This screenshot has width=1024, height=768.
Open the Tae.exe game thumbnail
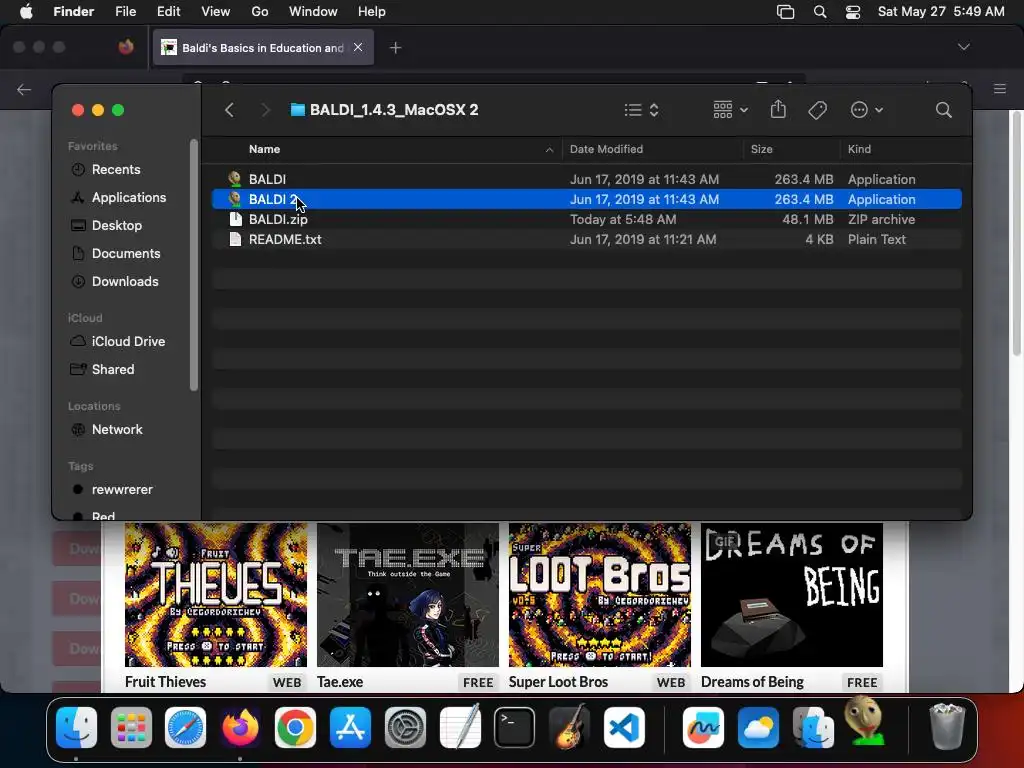pyautogui.click(x=408, y=594)
